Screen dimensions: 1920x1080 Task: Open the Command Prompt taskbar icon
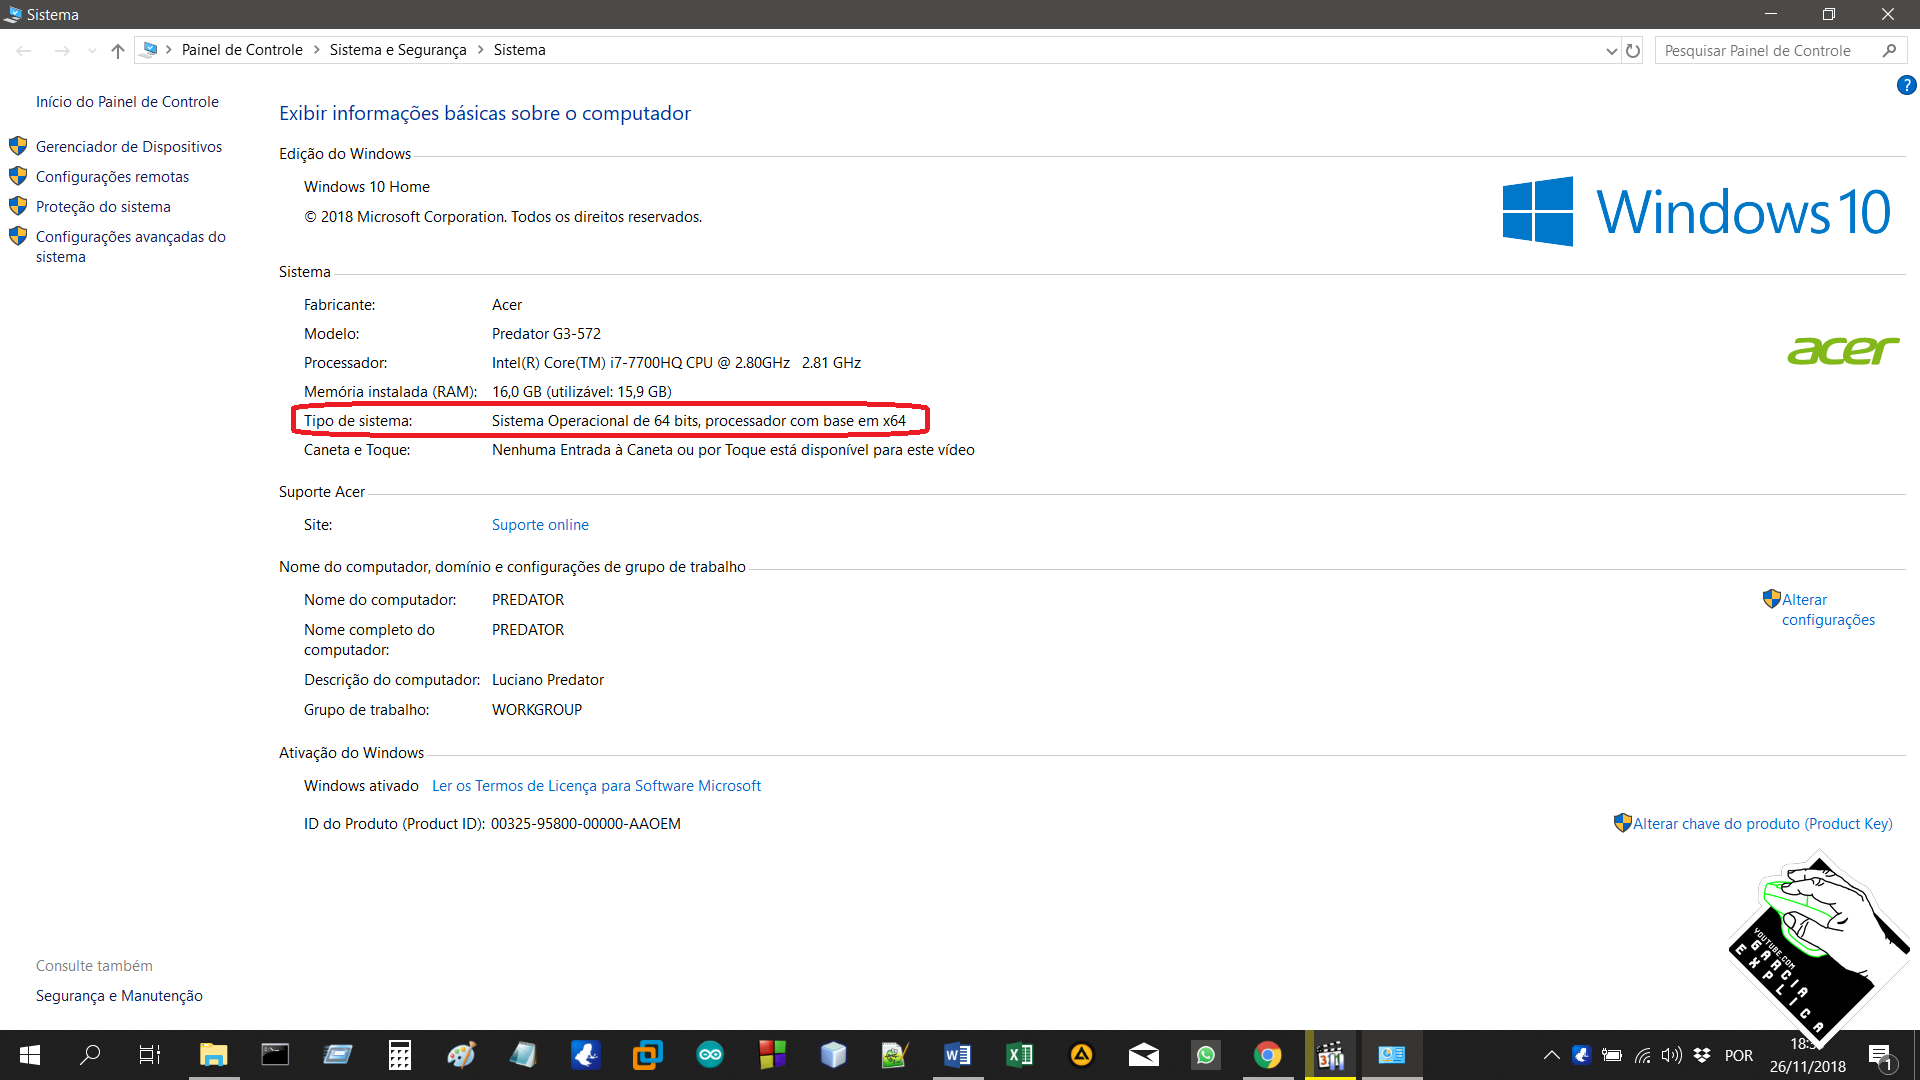click(275, 1054)
